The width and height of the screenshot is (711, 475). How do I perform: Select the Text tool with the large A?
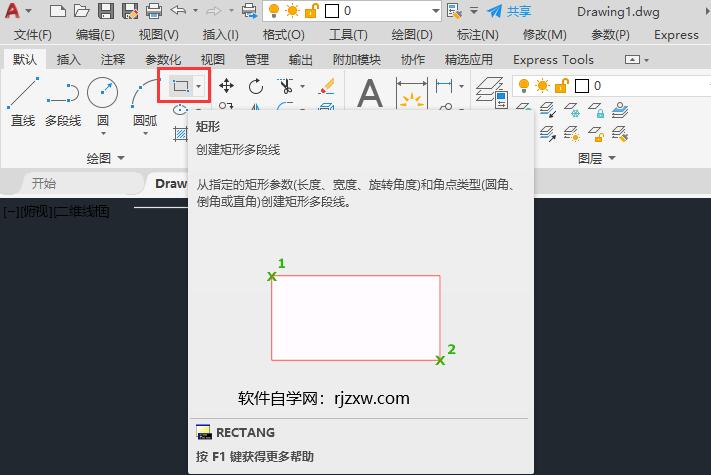click(x=370, y=93)
